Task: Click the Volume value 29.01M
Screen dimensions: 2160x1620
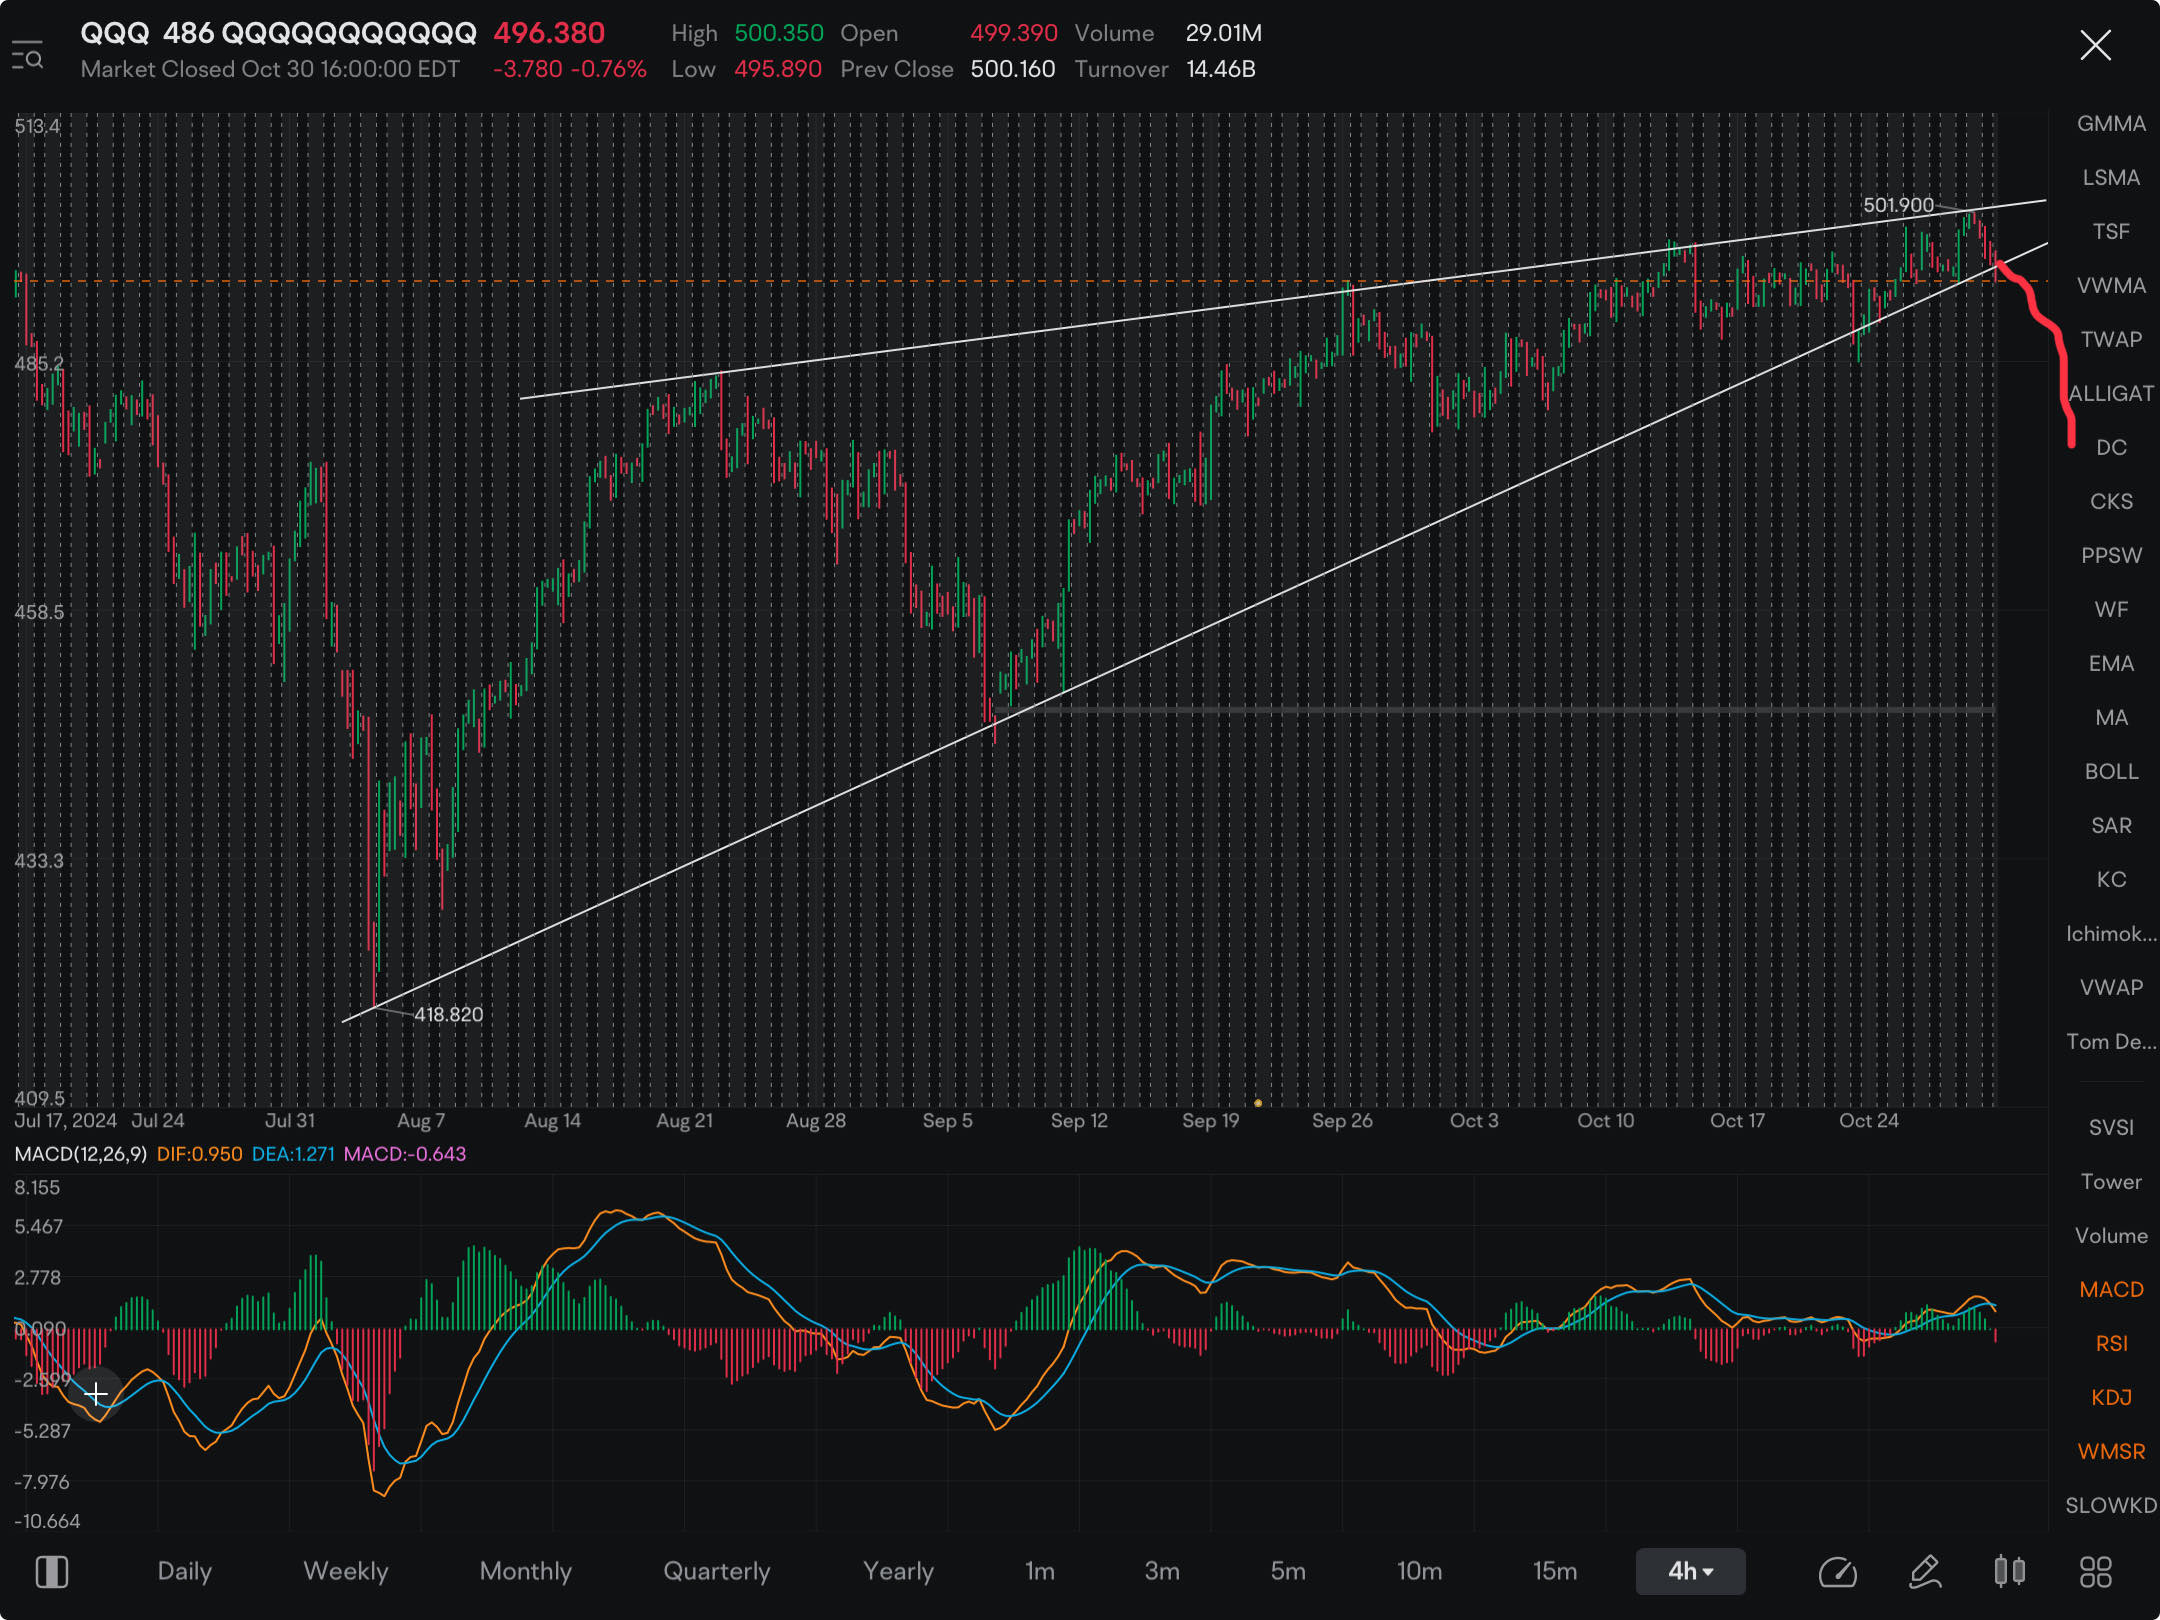Action: pyautogui.click(x=1223, y=33)
